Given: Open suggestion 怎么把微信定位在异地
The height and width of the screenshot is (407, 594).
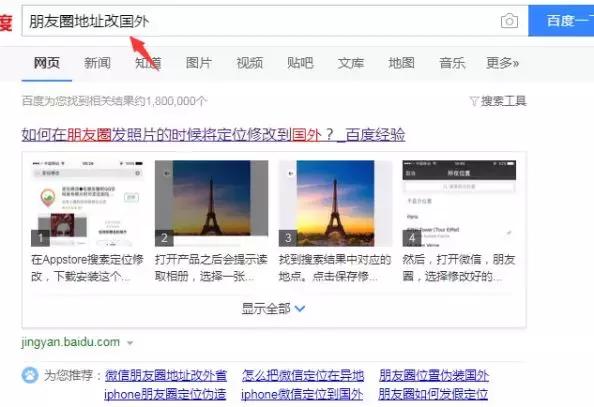Looking at the screenshot, I should click(x=303, y=376).
